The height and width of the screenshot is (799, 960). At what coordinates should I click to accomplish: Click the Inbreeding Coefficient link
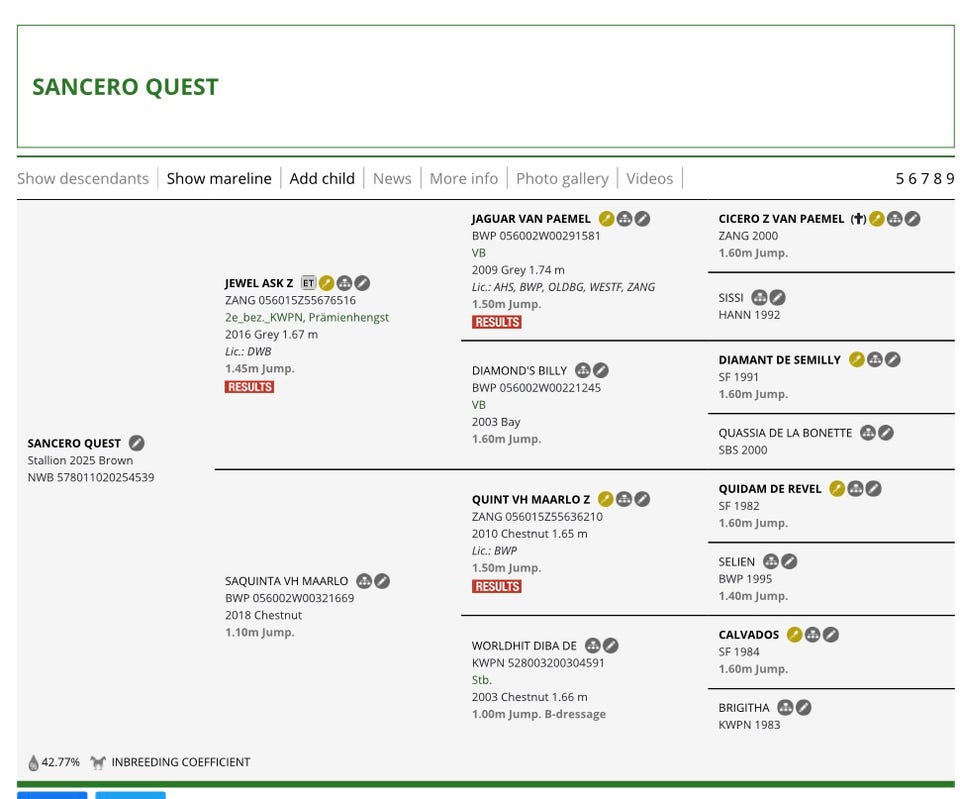pos(181,762)
